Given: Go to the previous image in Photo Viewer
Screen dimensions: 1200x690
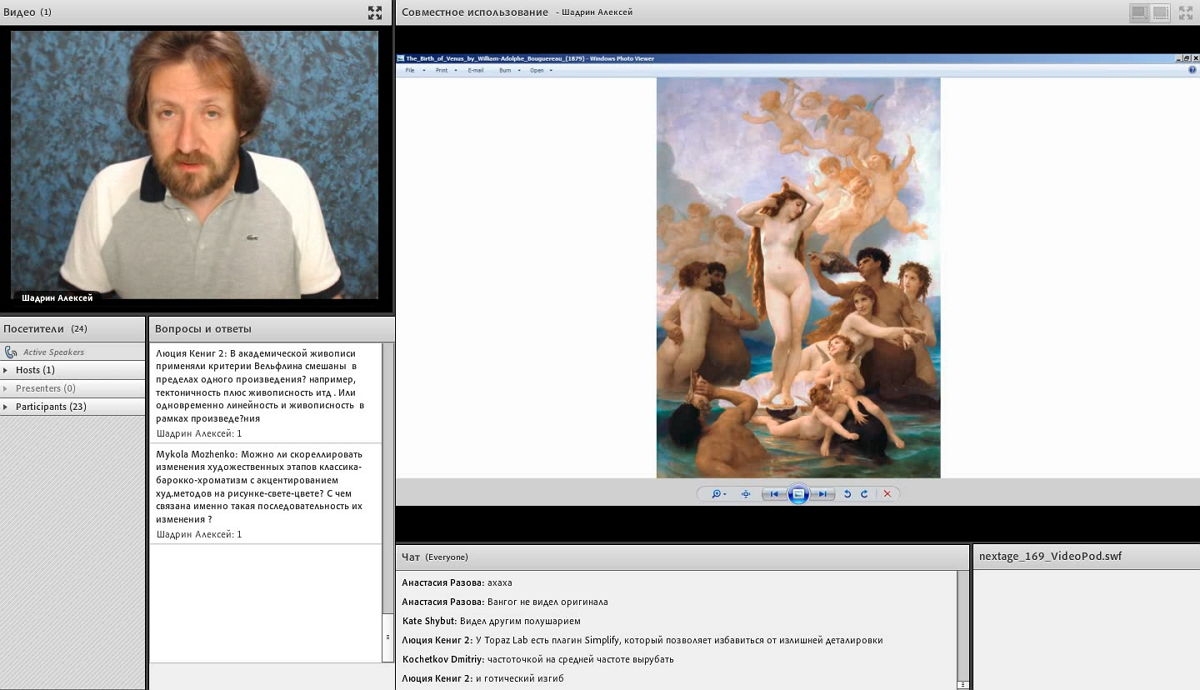Looking at the screenshot, I should pos(774,494).
